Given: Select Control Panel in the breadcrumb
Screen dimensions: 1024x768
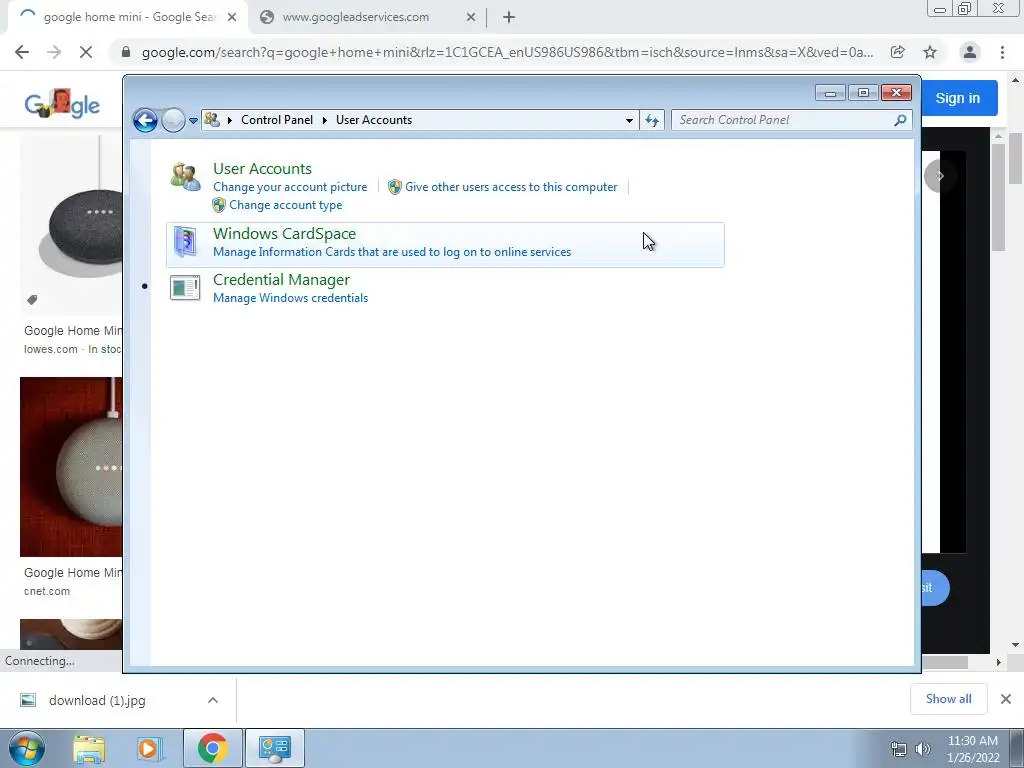Looking at the screenshot, I should click(x=277, y=120).
